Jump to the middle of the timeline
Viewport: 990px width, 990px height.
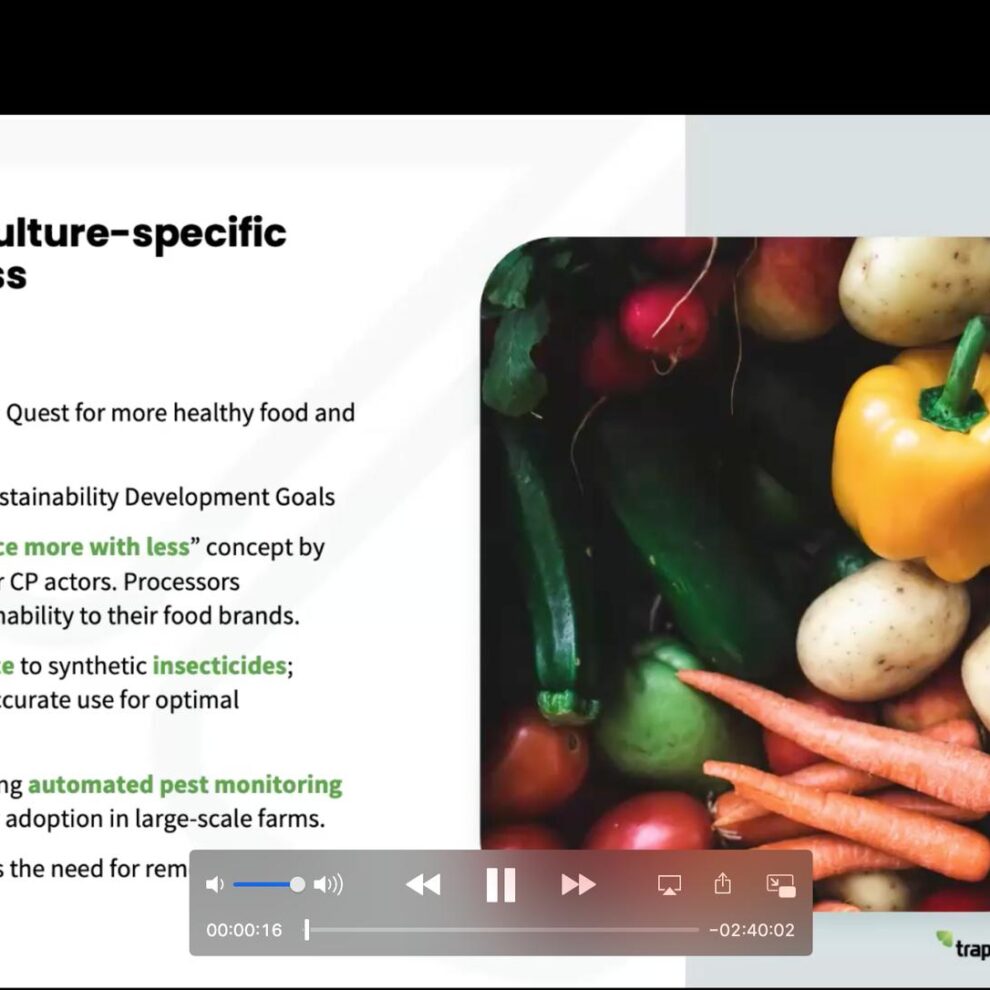click(503, 930)
